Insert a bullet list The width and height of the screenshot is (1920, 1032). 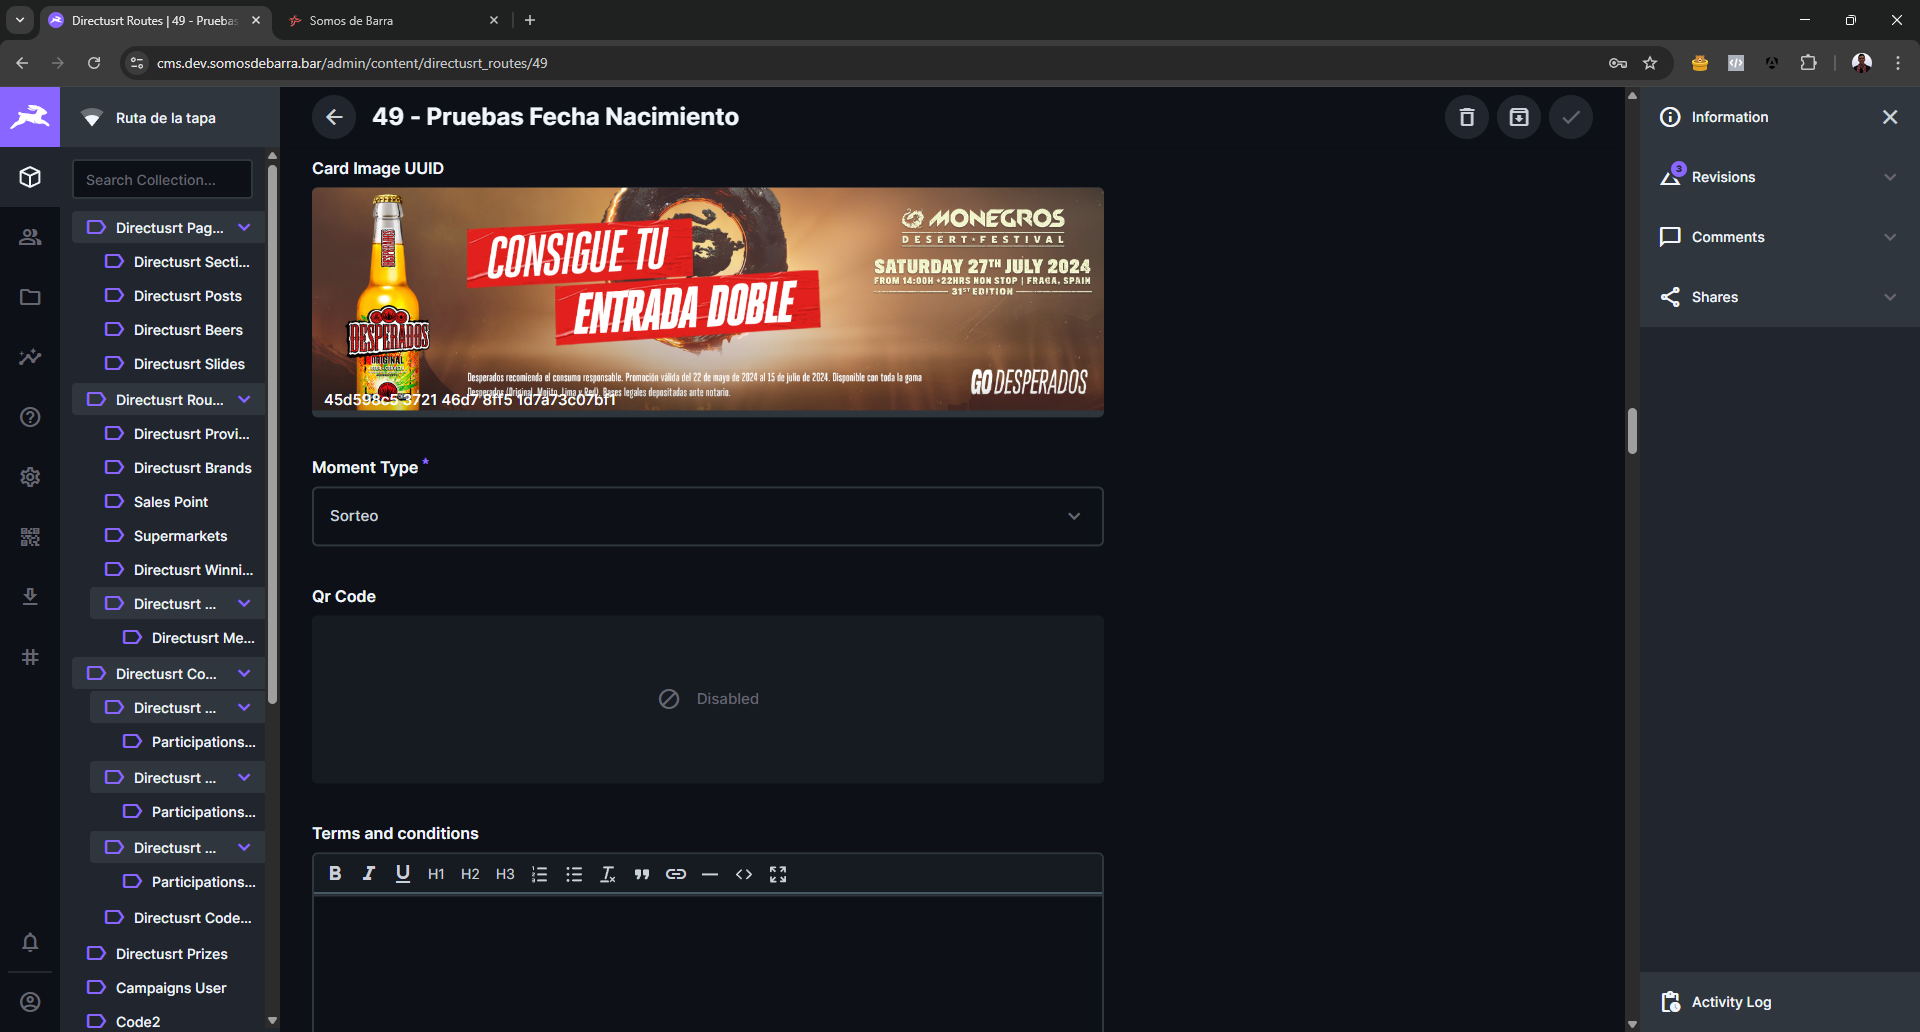(x=574, y=874)
